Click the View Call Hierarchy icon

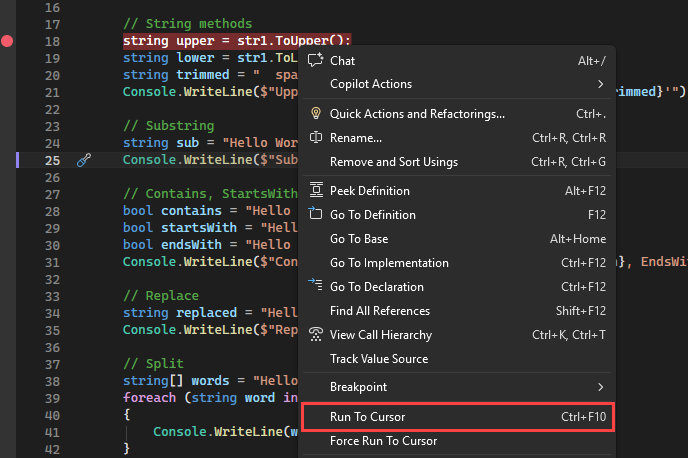[316, 335]
